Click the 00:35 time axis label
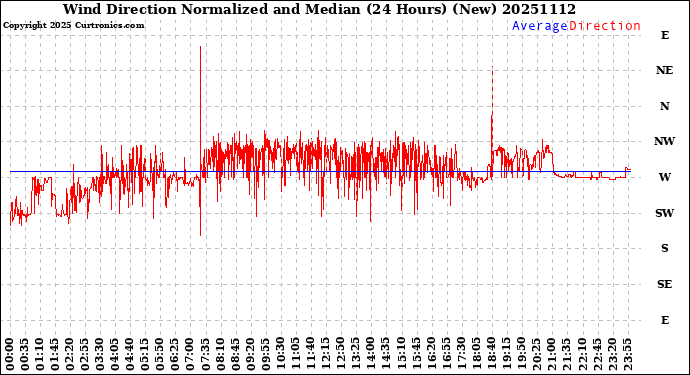 25,354
